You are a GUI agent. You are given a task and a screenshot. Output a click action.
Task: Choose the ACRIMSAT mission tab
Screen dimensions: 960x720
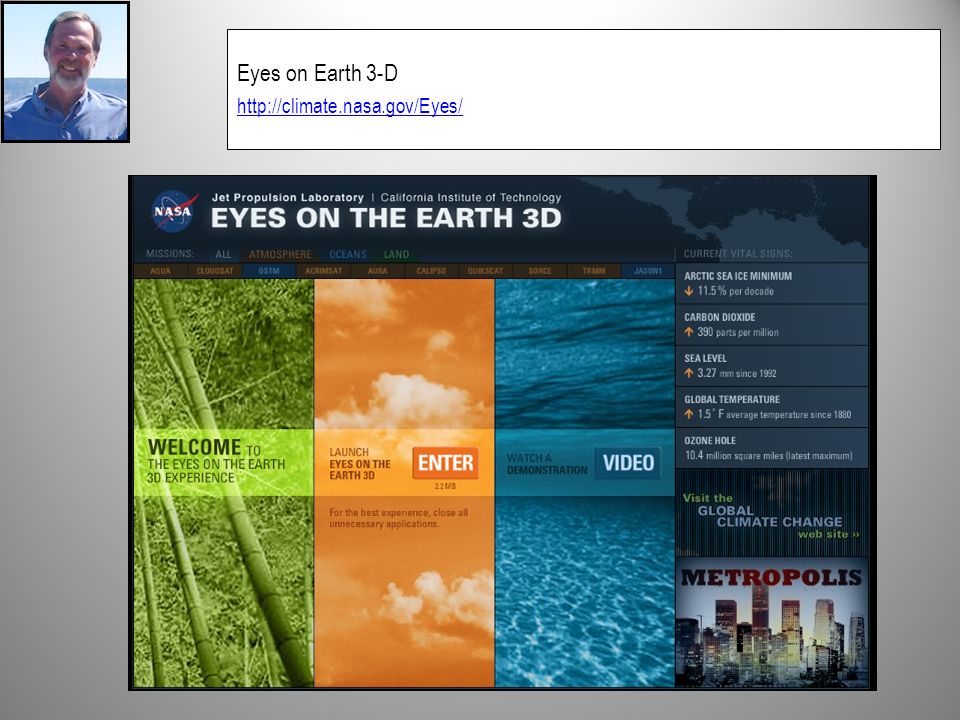coord(323,271)
